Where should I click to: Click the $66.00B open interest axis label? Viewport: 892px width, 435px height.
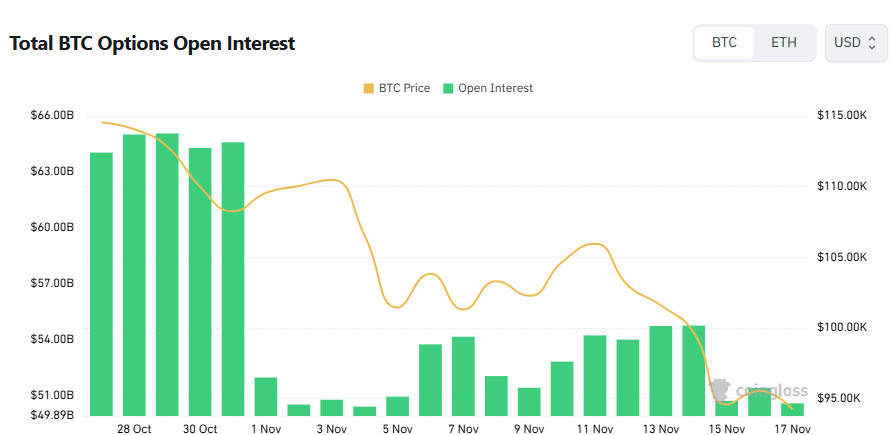[x=52, y=116]
